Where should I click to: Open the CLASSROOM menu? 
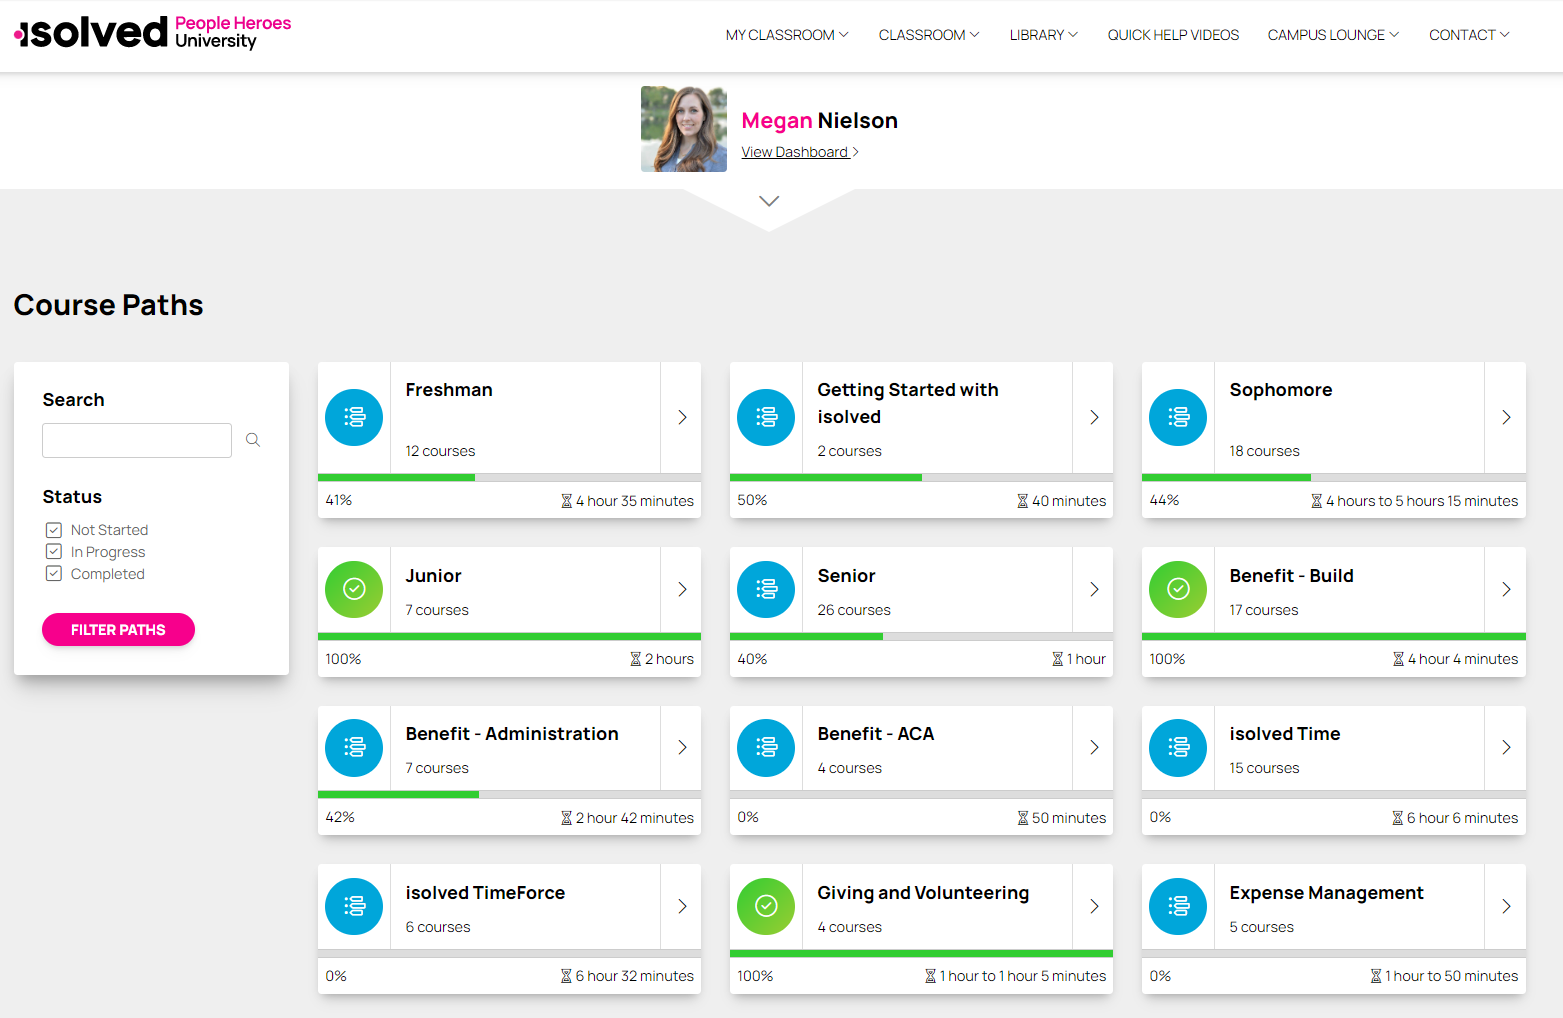click(x=927, y=34)
